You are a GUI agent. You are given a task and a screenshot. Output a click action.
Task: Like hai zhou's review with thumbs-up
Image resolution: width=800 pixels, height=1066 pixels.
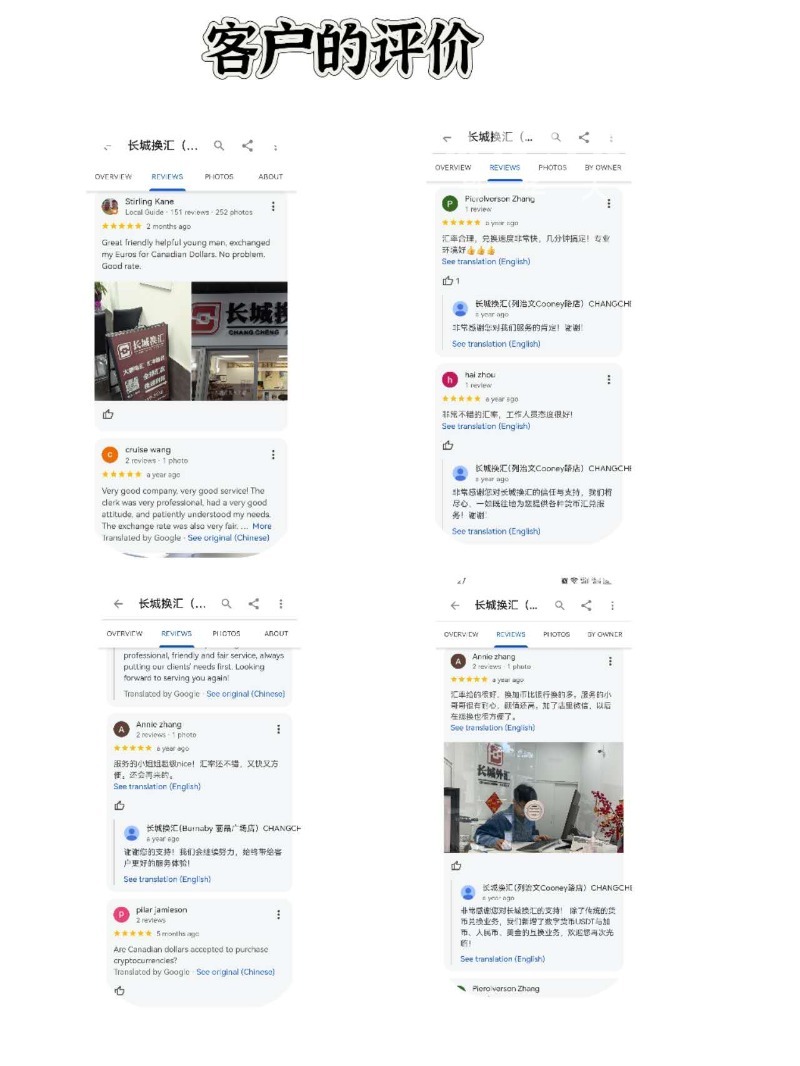448,445
